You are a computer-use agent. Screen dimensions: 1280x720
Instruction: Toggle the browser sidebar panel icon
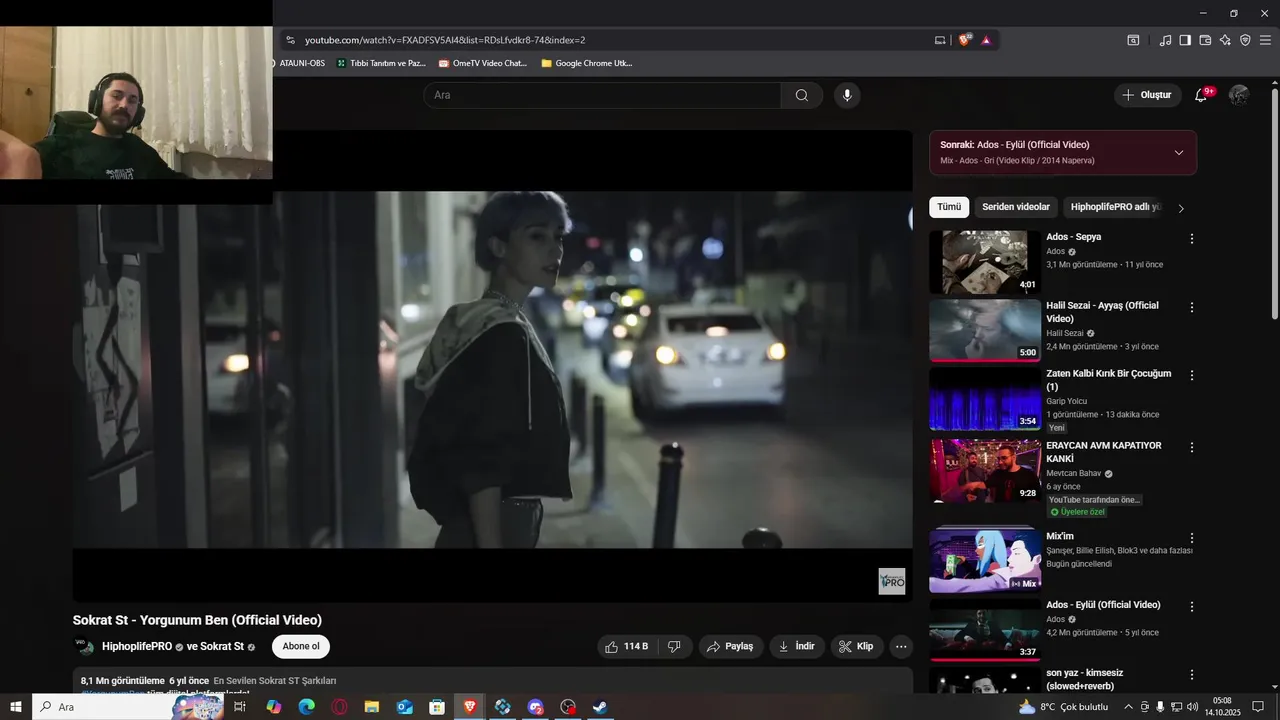1185,40
